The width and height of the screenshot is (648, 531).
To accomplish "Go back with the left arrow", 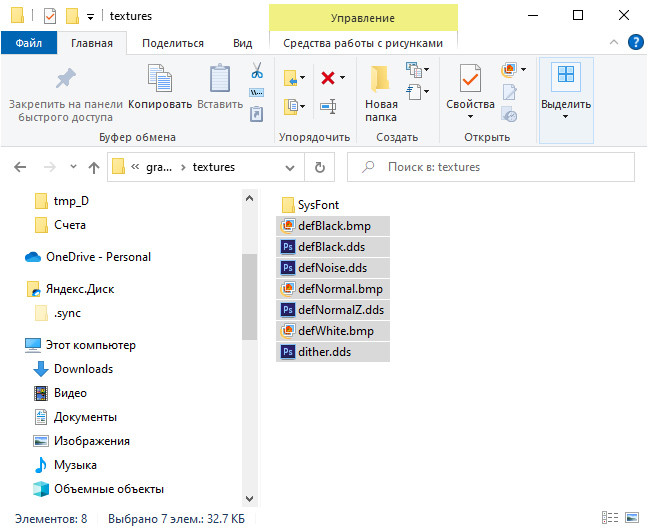I will (20, 167).
